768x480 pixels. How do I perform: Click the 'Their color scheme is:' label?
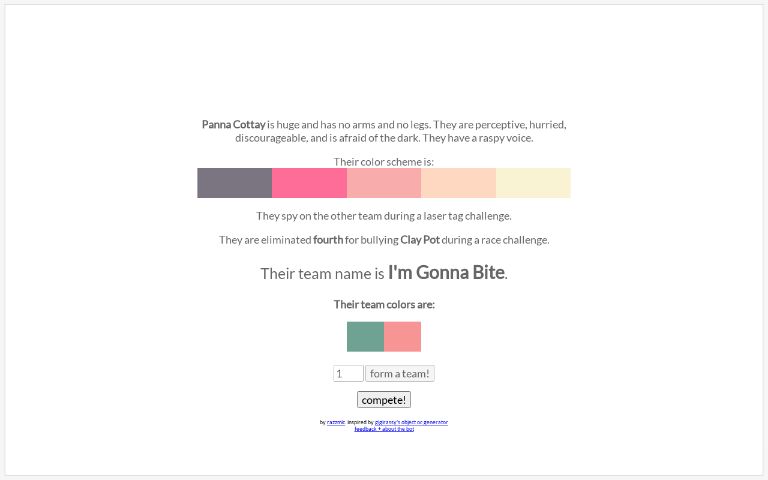coord(384,161)
